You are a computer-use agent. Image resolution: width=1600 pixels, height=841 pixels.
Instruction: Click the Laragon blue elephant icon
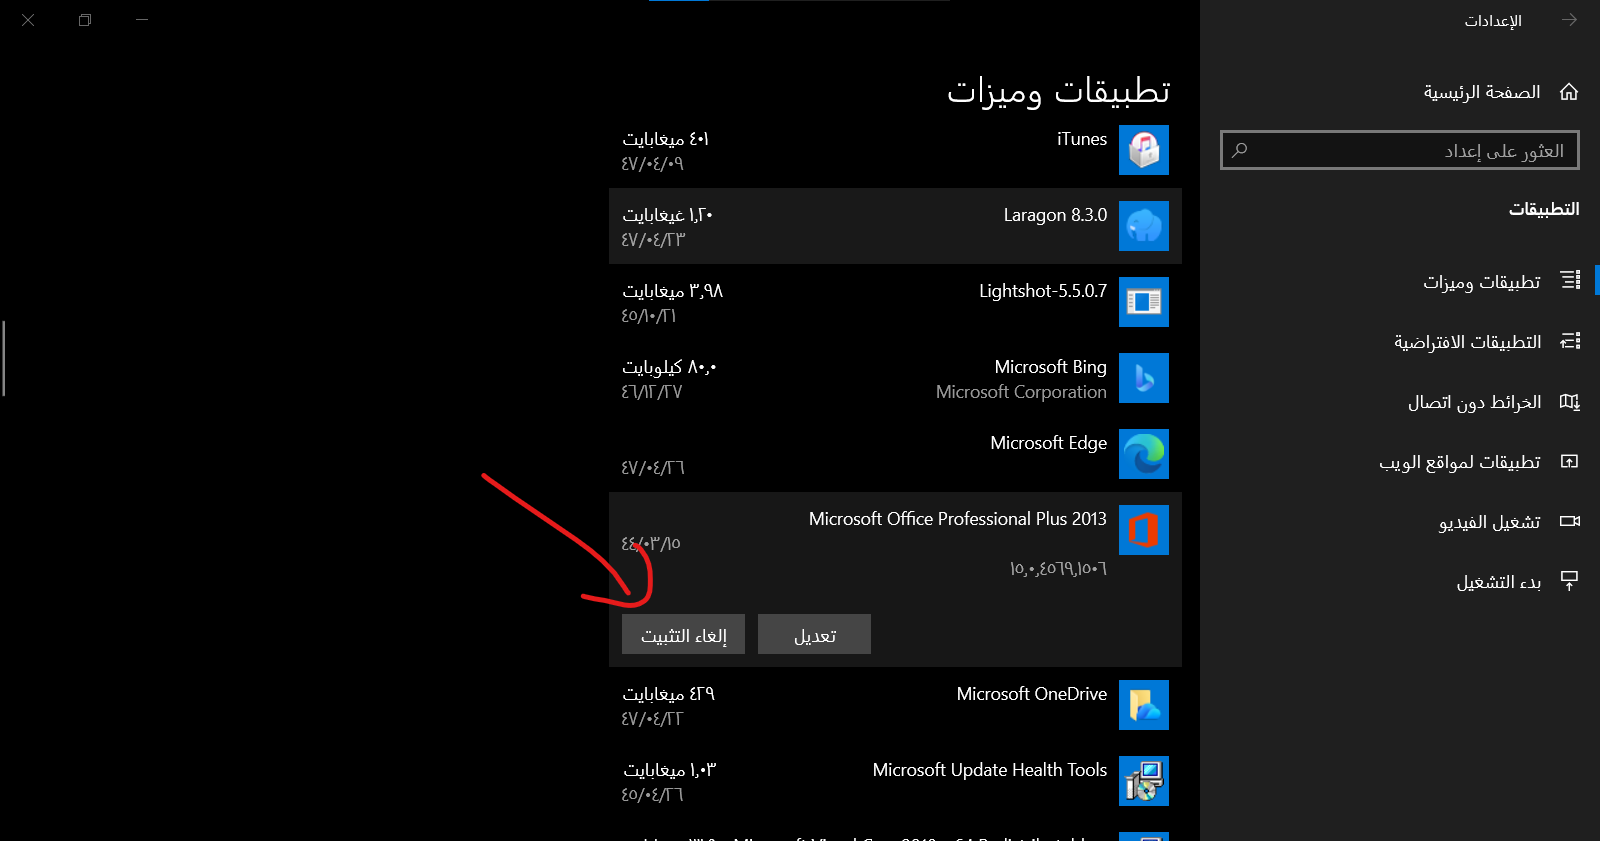(1143, 226)
